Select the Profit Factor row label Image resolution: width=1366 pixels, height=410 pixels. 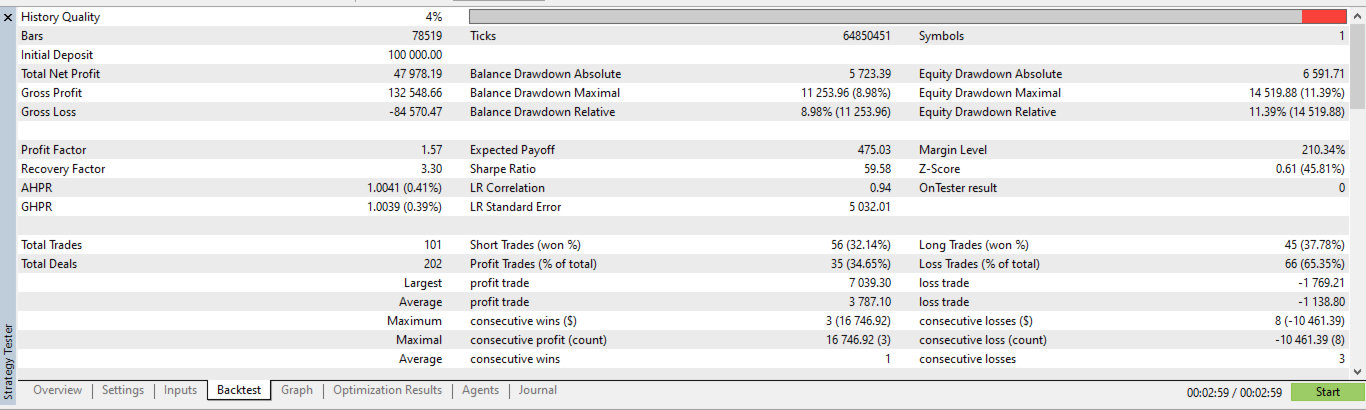[x=49, y=150]
